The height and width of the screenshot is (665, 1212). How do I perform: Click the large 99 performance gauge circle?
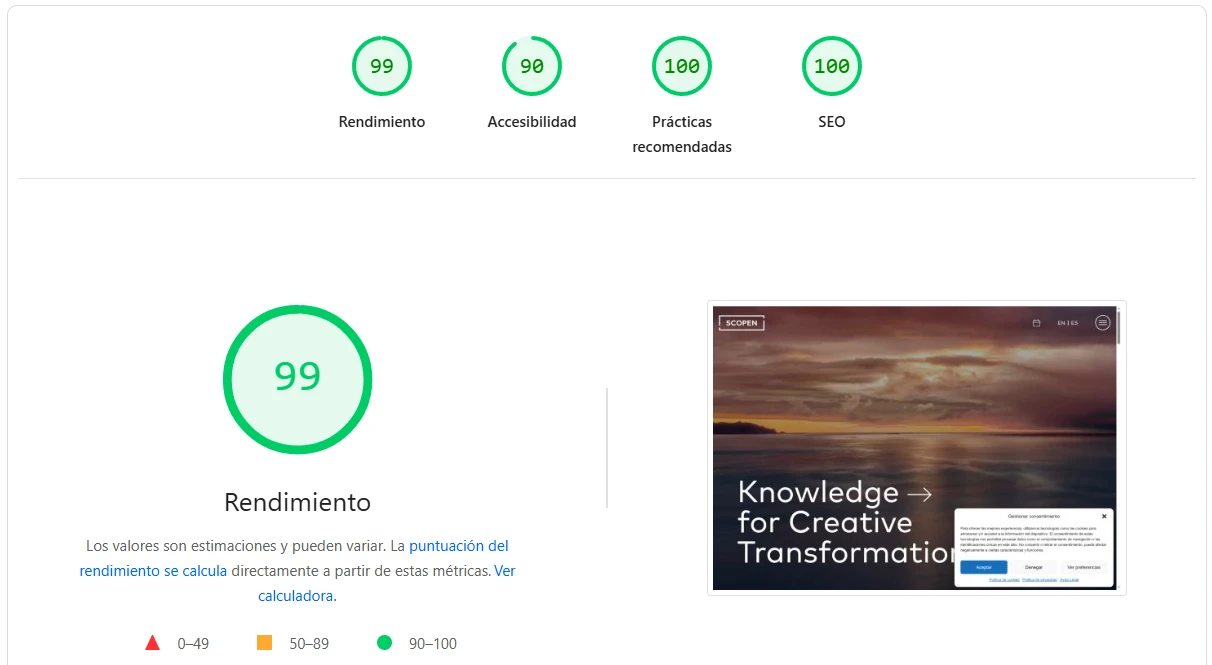click(297, 378)
